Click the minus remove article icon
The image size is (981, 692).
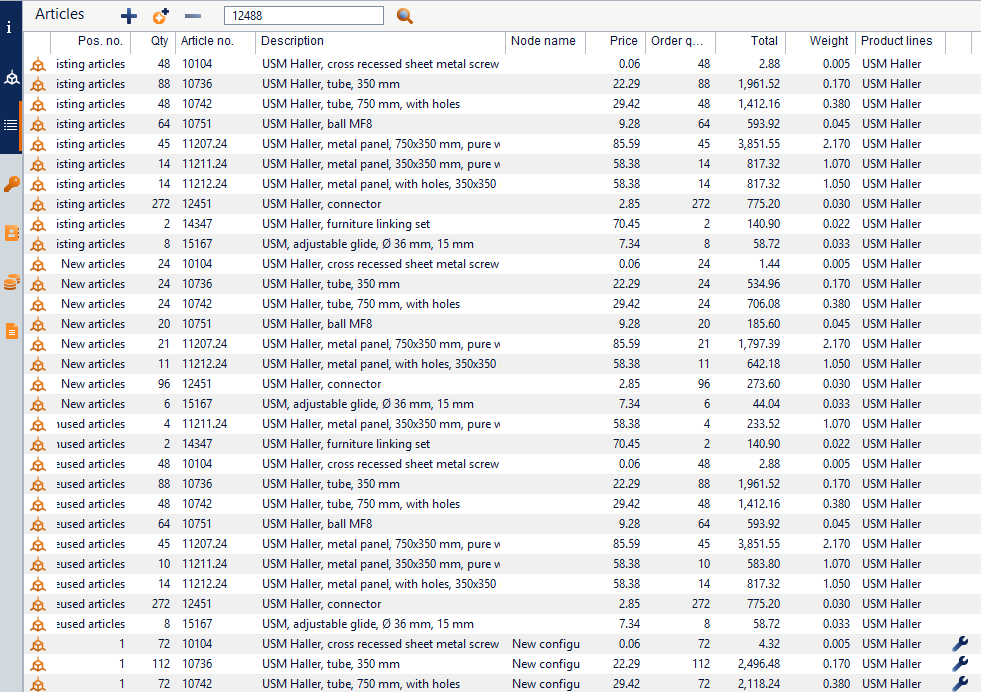(193, 16)
